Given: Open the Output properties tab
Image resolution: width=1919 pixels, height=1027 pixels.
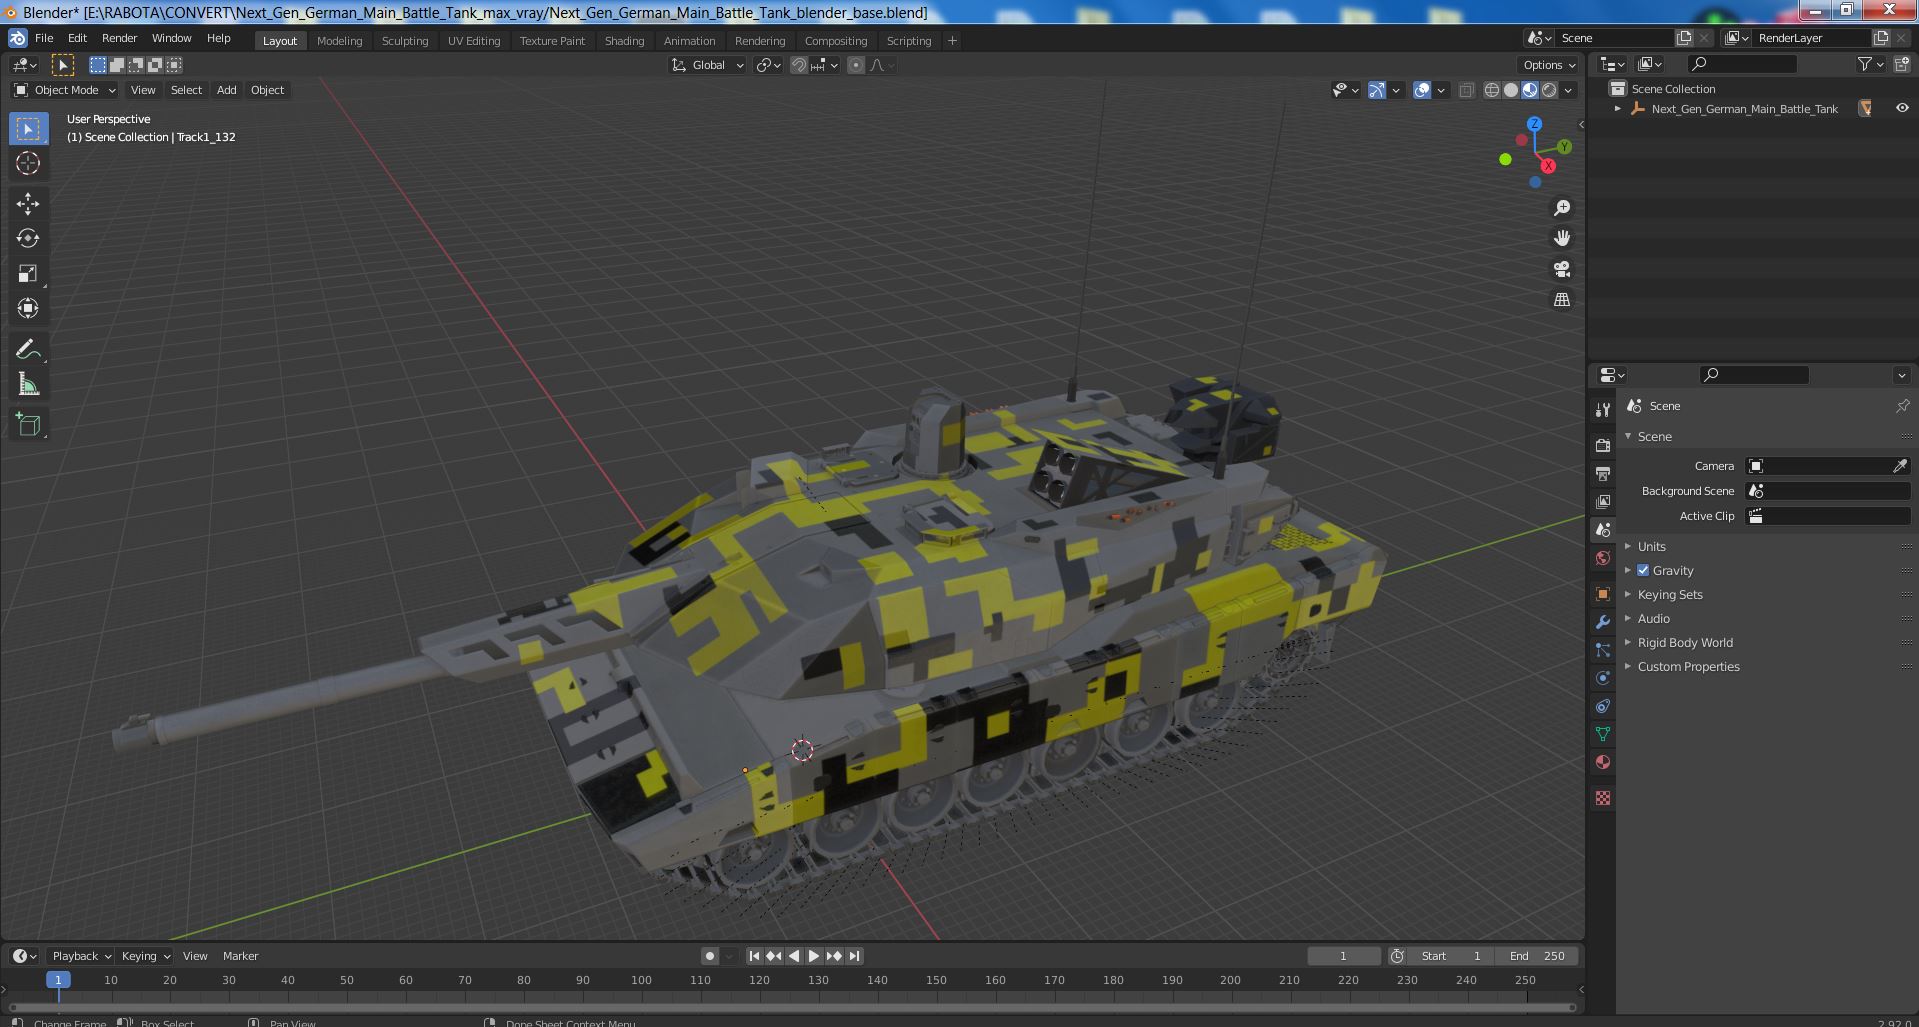Looking at the screenshot, I should click(x=1603, y=473).
